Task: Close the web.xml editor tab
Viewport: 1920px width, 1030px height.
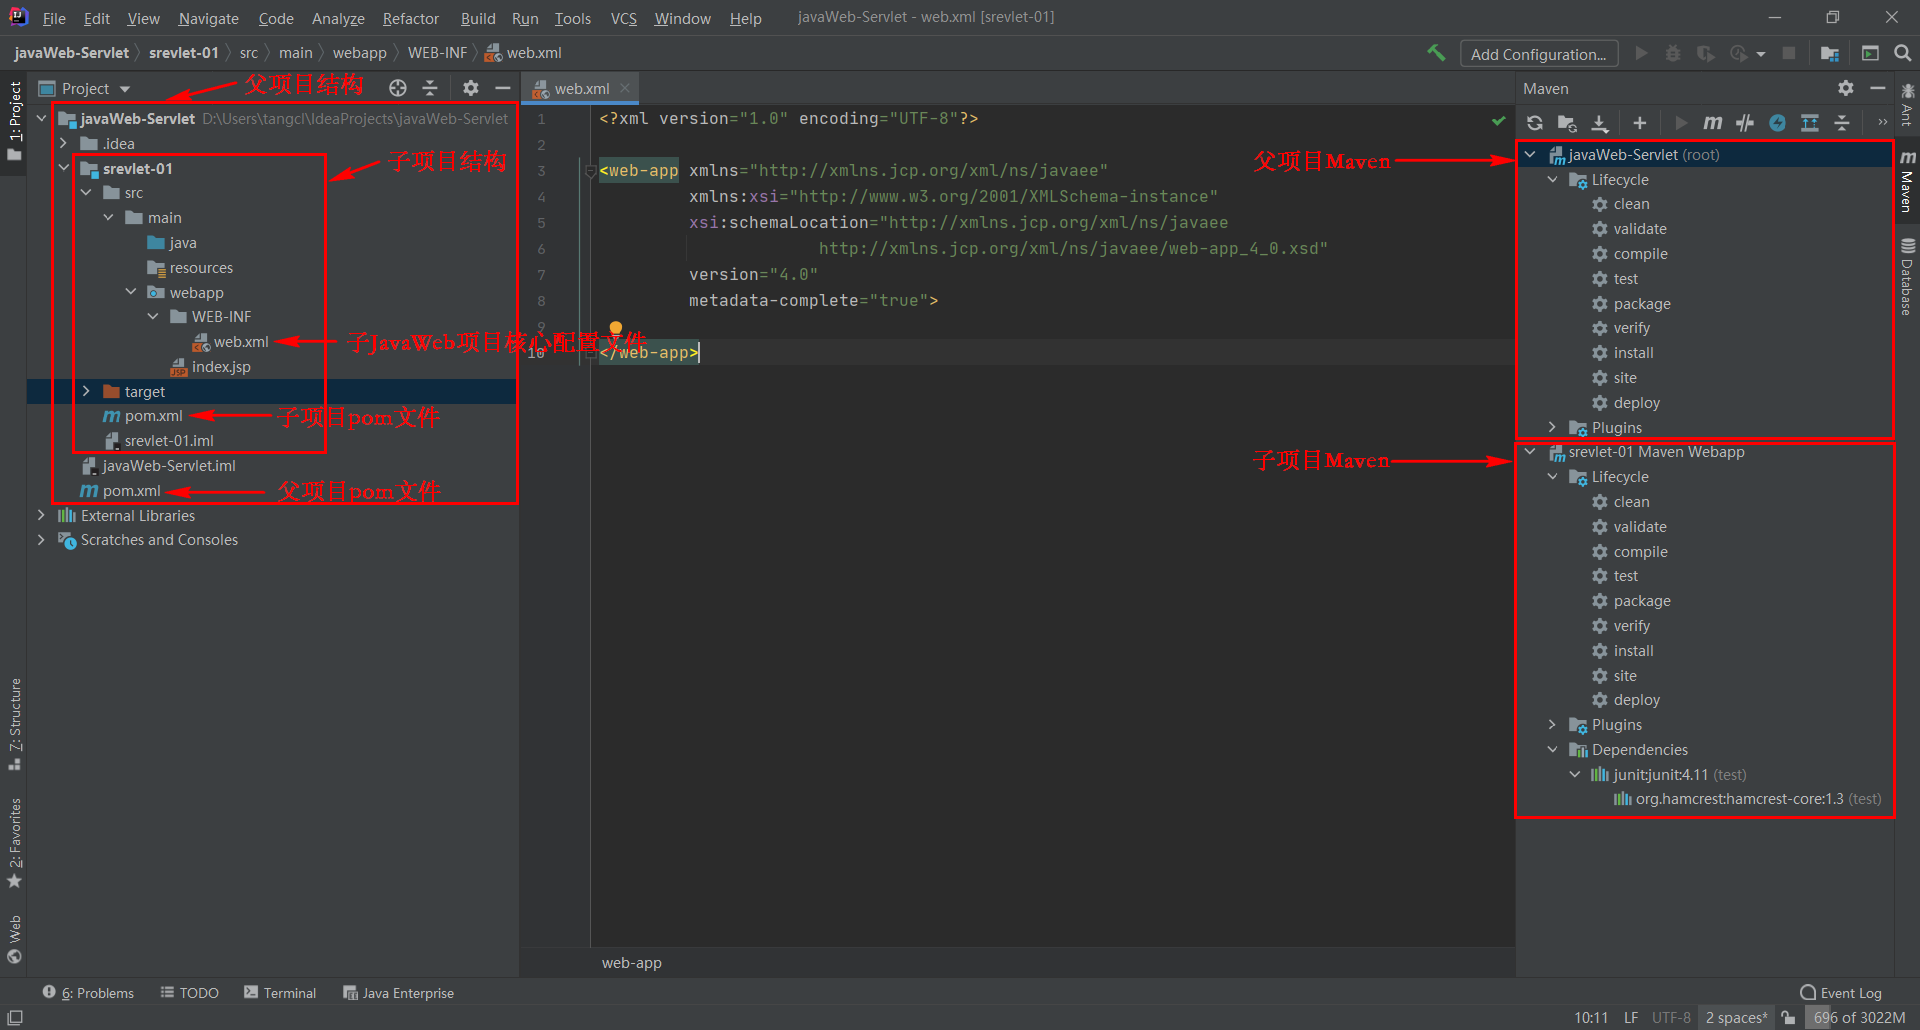Action: click(x=625, y=88)
